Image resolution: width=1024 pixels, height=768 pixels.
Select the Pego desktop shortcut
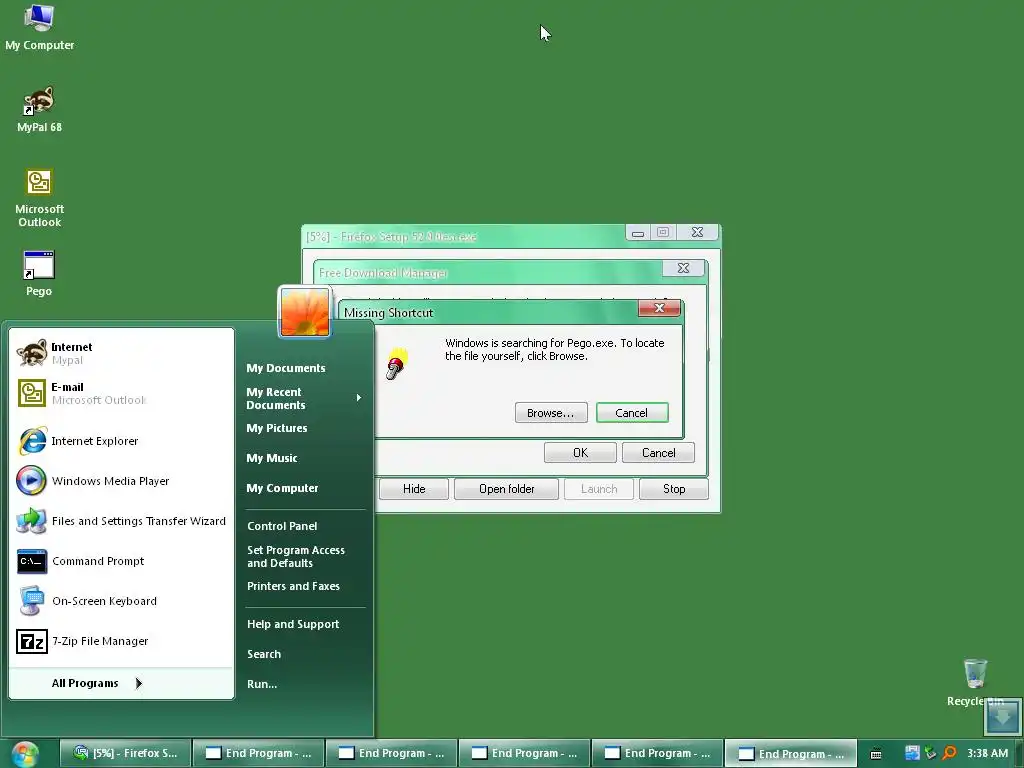(x=39, y=273)
